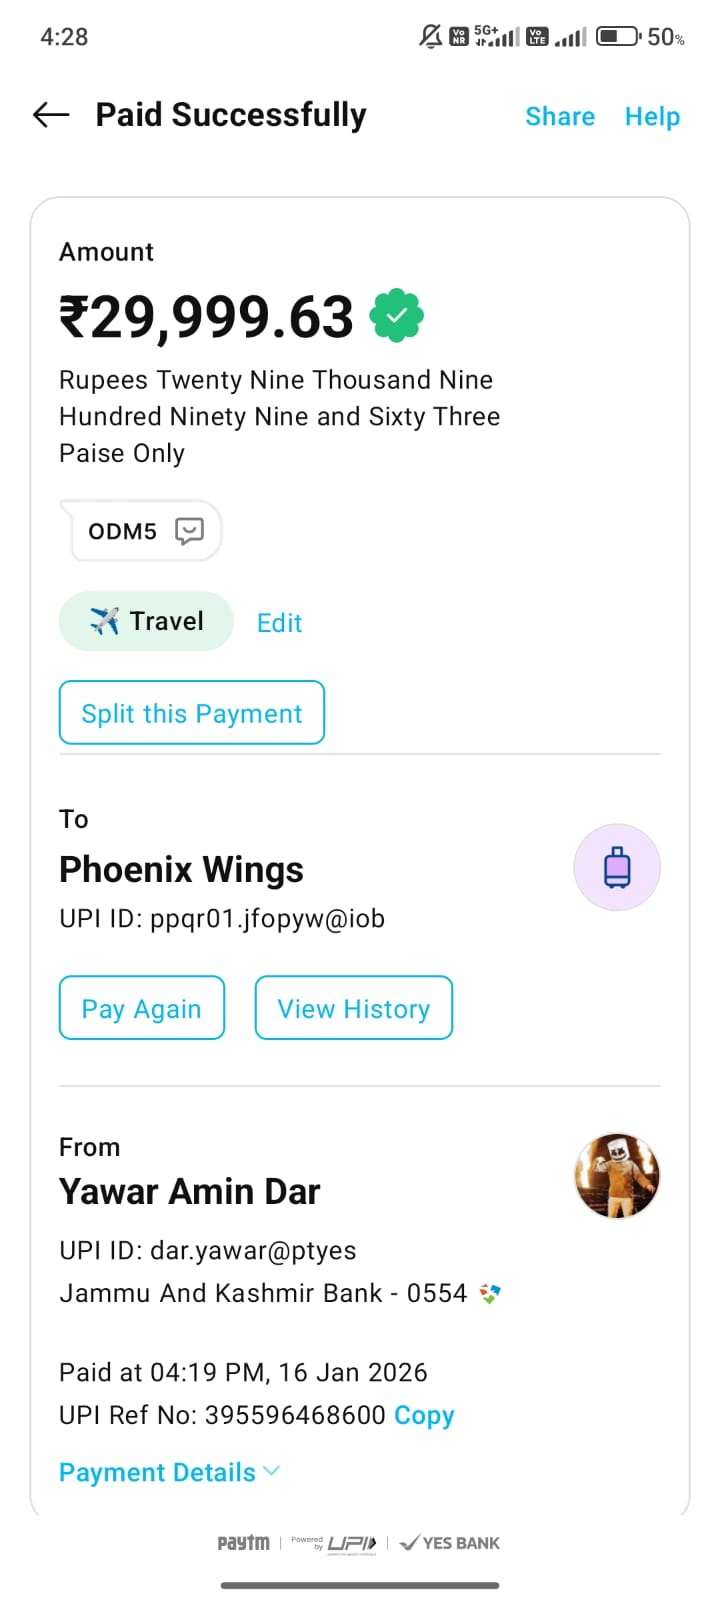Tap the battery indicator in status bar
Viewport: 720px width, 1600px height.
[x=618, y=37]
